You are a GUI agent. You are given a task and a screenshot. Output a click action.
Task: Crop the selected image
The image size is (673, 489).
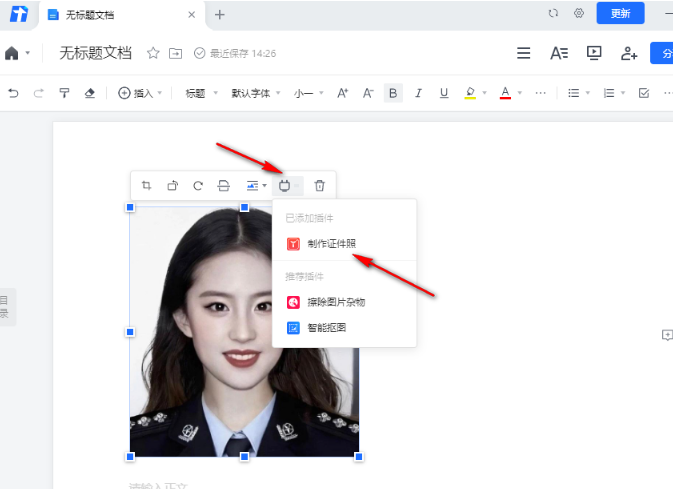[x=146, y=185]
